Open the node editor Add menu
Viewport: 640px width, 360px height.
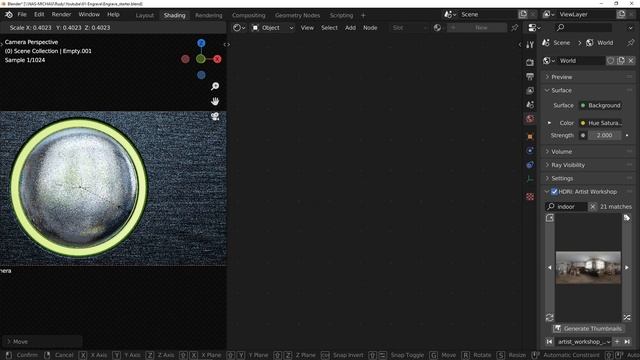[x=350, y=28]
